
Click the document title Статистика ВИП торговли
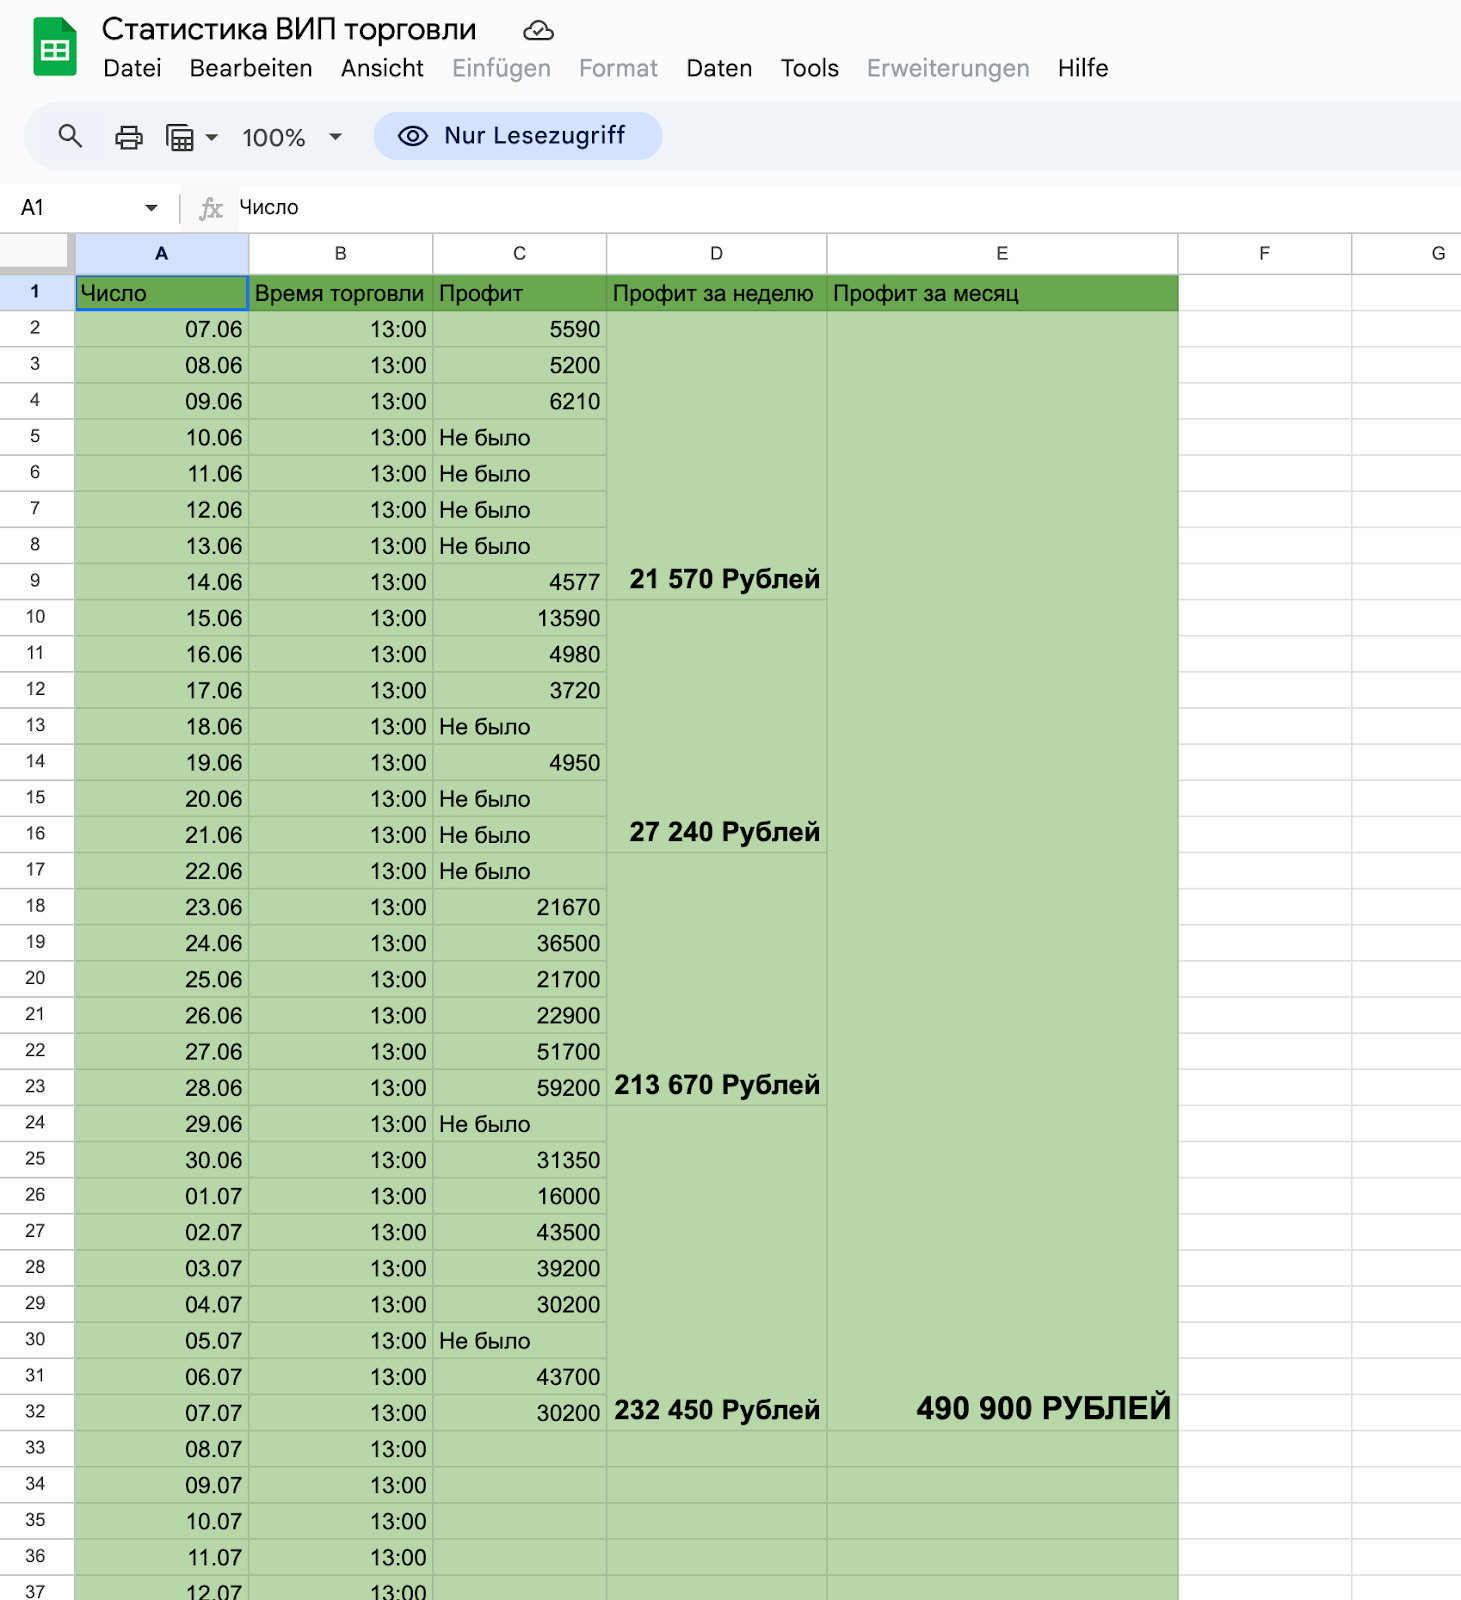(289, 30)
